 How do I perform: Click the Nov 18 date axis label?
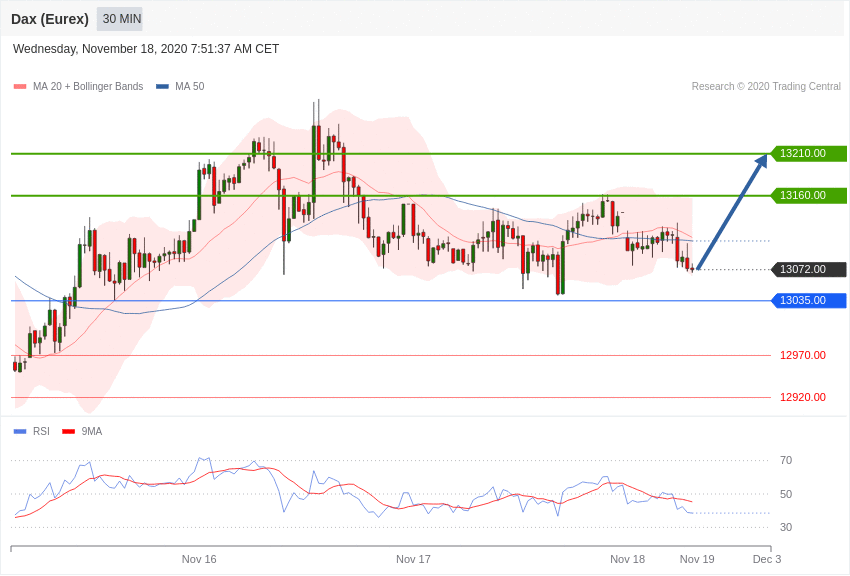(628, 559)
